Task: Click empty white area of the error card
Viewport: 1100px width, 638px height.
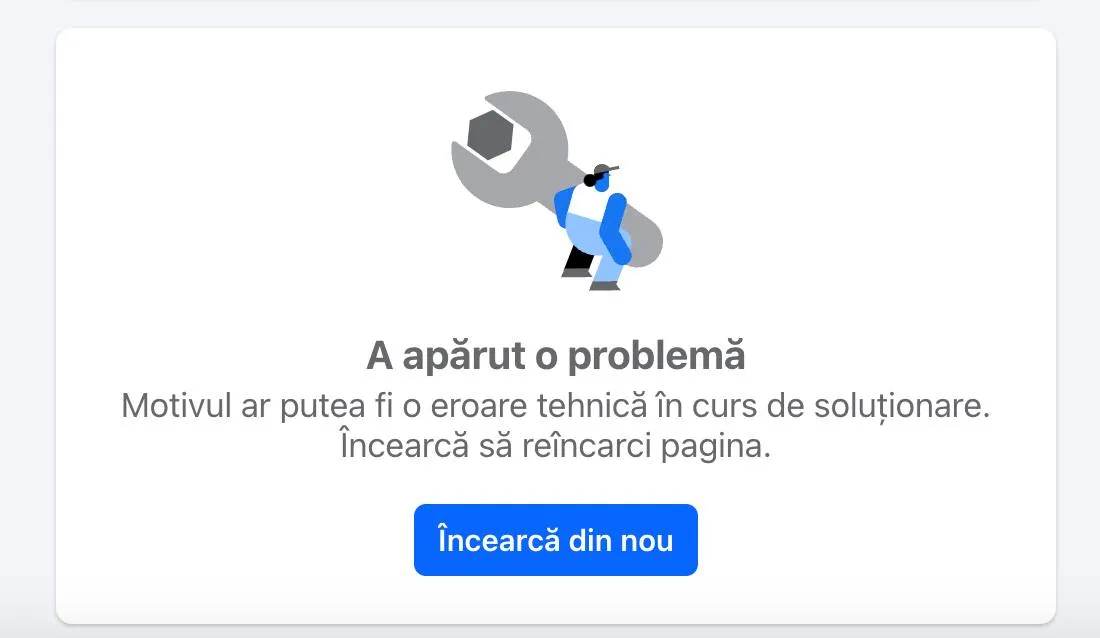Action: [877, 175]
